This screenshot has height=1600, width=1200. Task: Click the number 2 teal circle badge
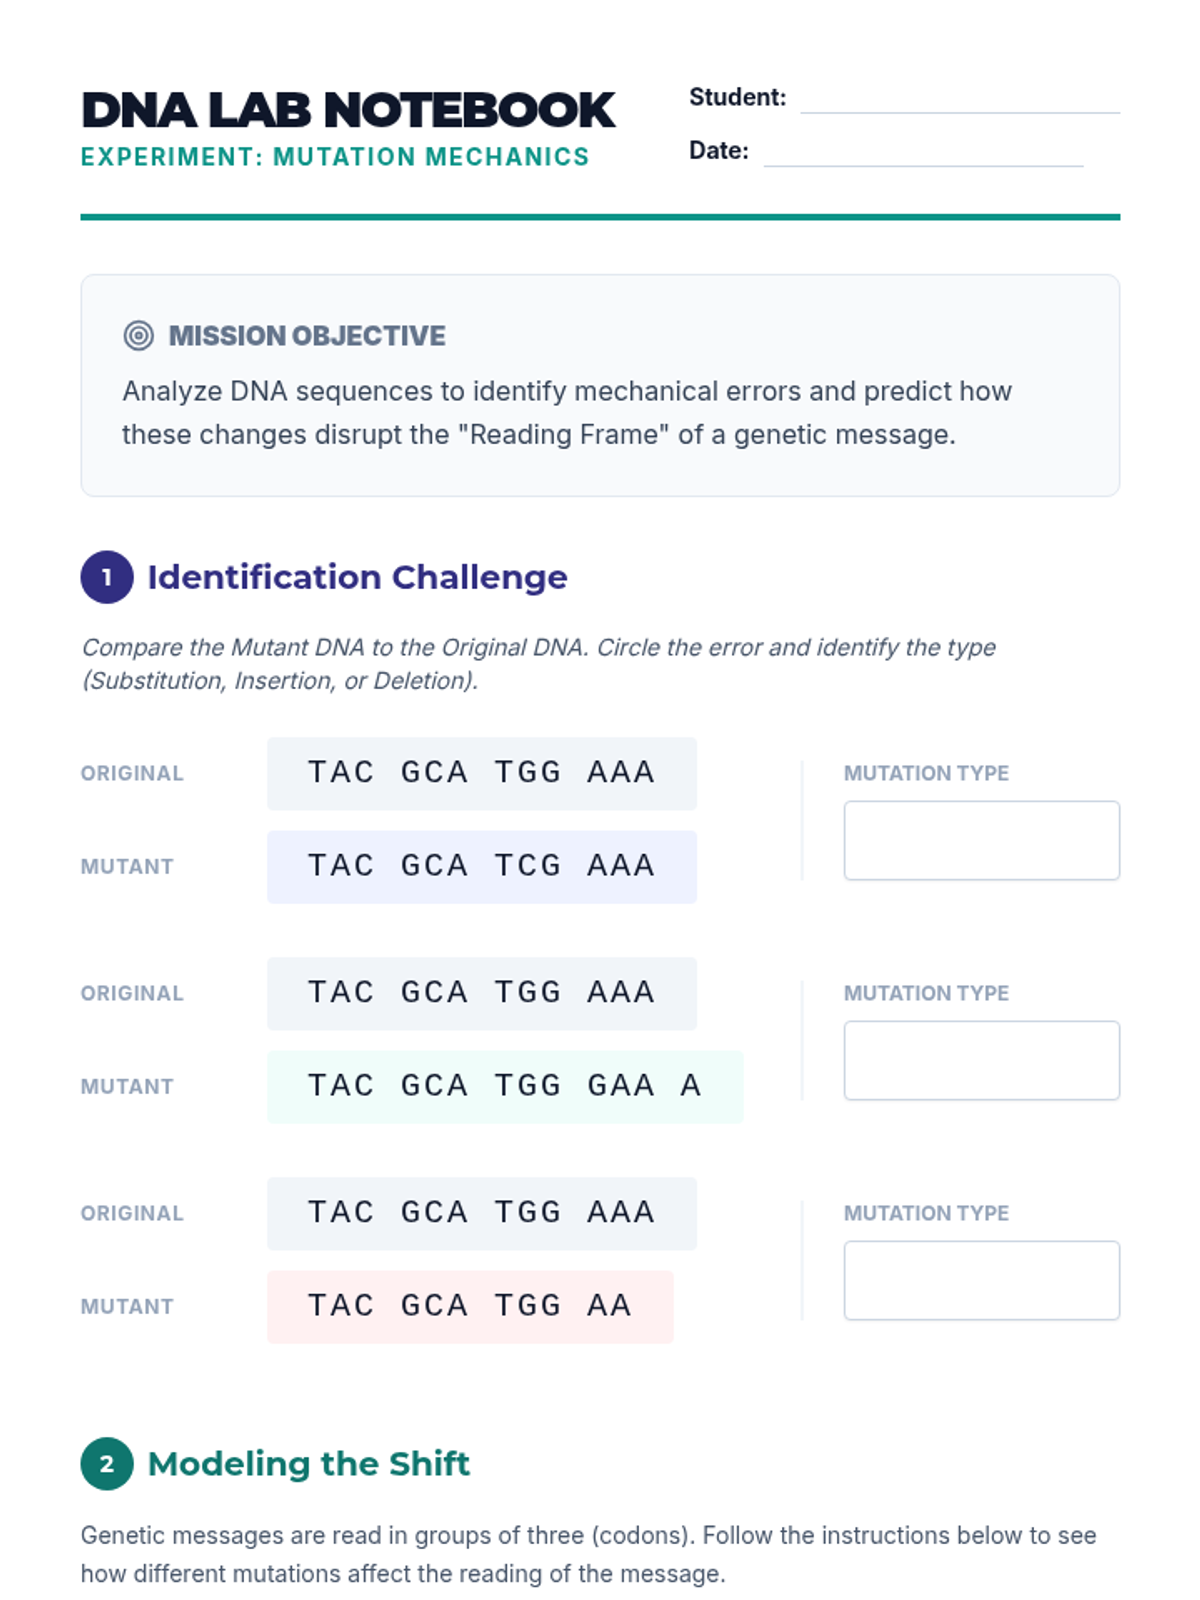[x=107, y=1464]
